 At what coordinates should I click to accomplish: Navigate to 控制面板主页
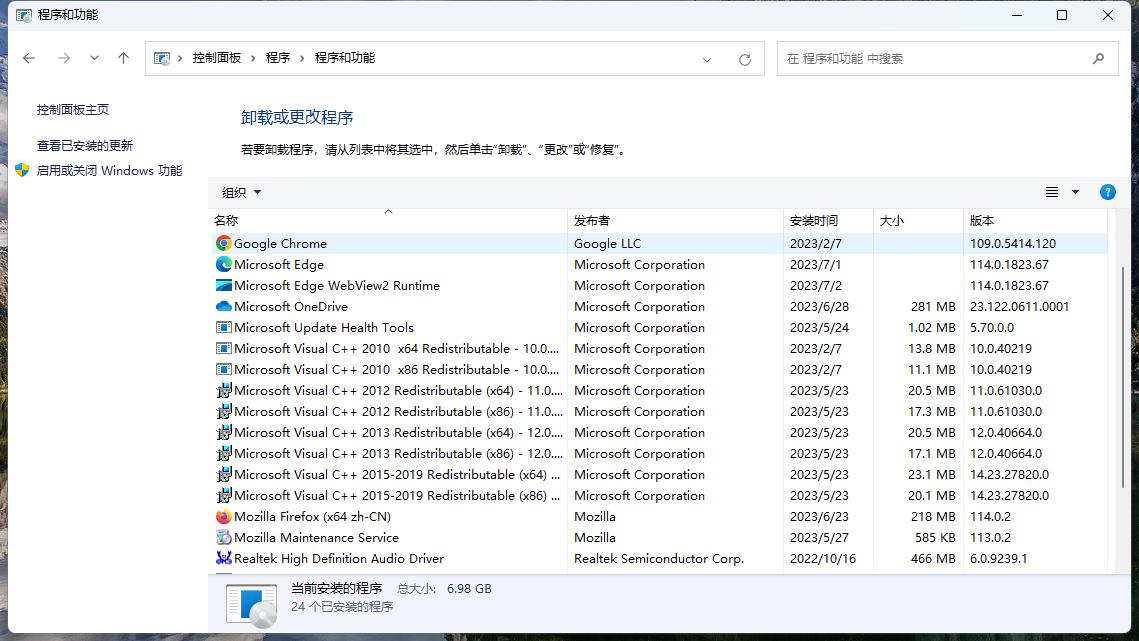[x=62, y=109]
